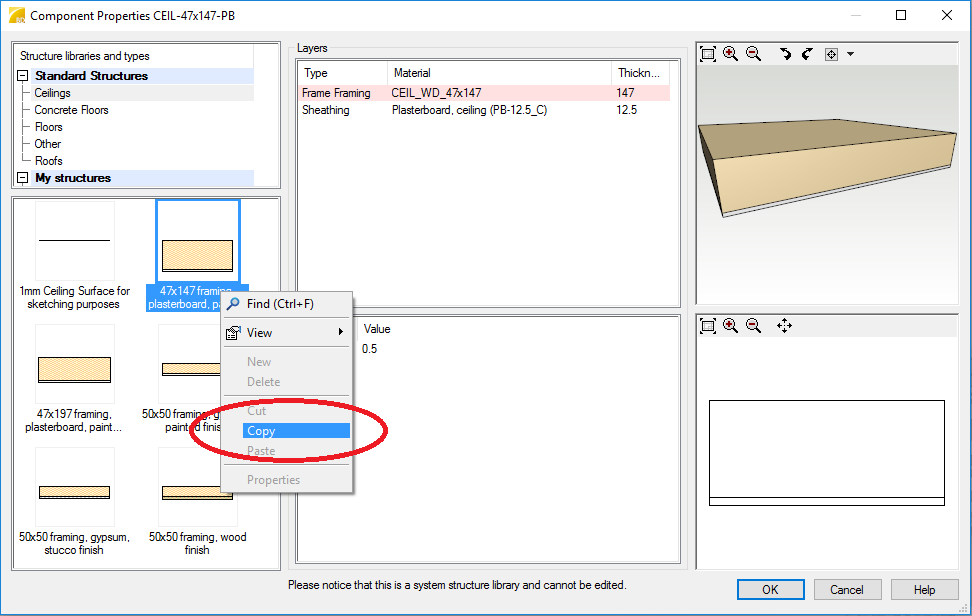The height and width of the screenshot is (616, 972).
Task: Click the Paste context menu entry
Action: click(261, 451)
